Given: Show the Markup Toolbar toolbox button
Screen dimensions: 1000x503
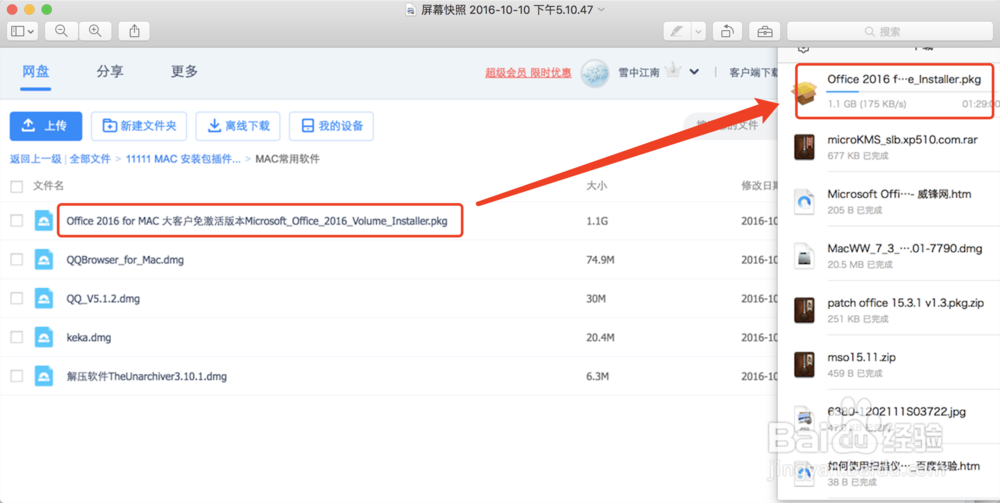Looking at the screenshot, I should point(764,31).
